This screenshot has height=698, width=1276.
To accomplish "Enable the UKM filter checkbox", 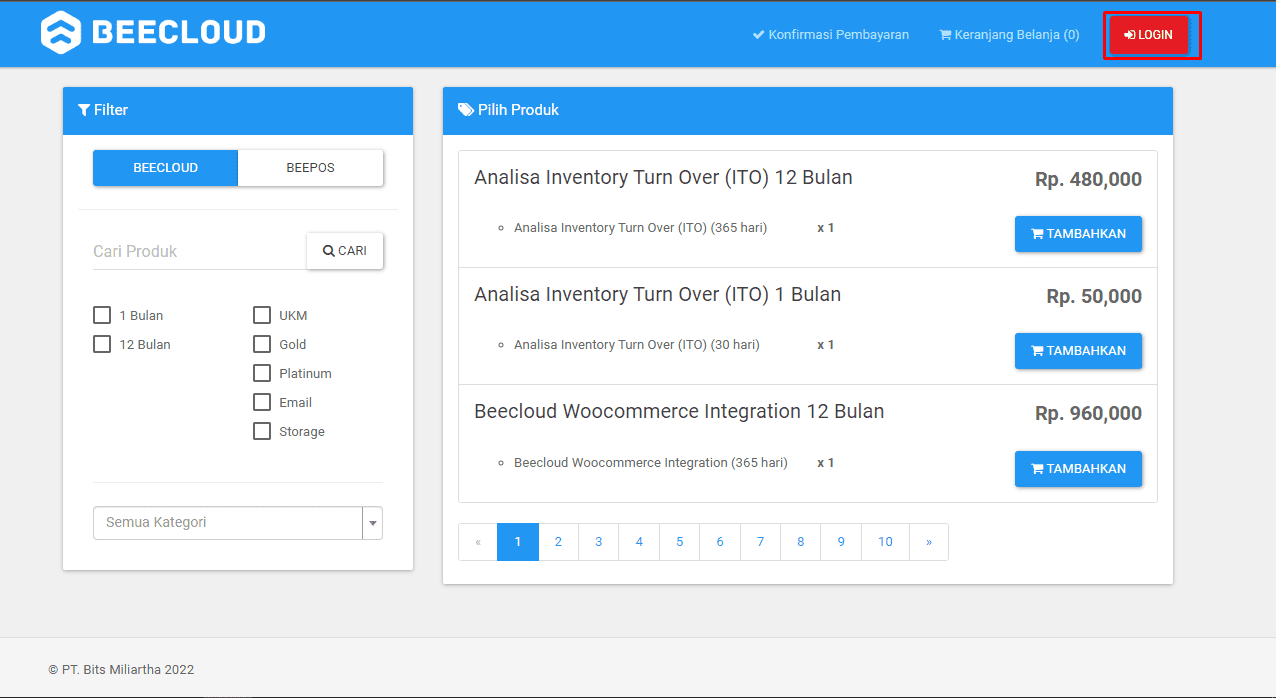I will (x=262, y=315).
